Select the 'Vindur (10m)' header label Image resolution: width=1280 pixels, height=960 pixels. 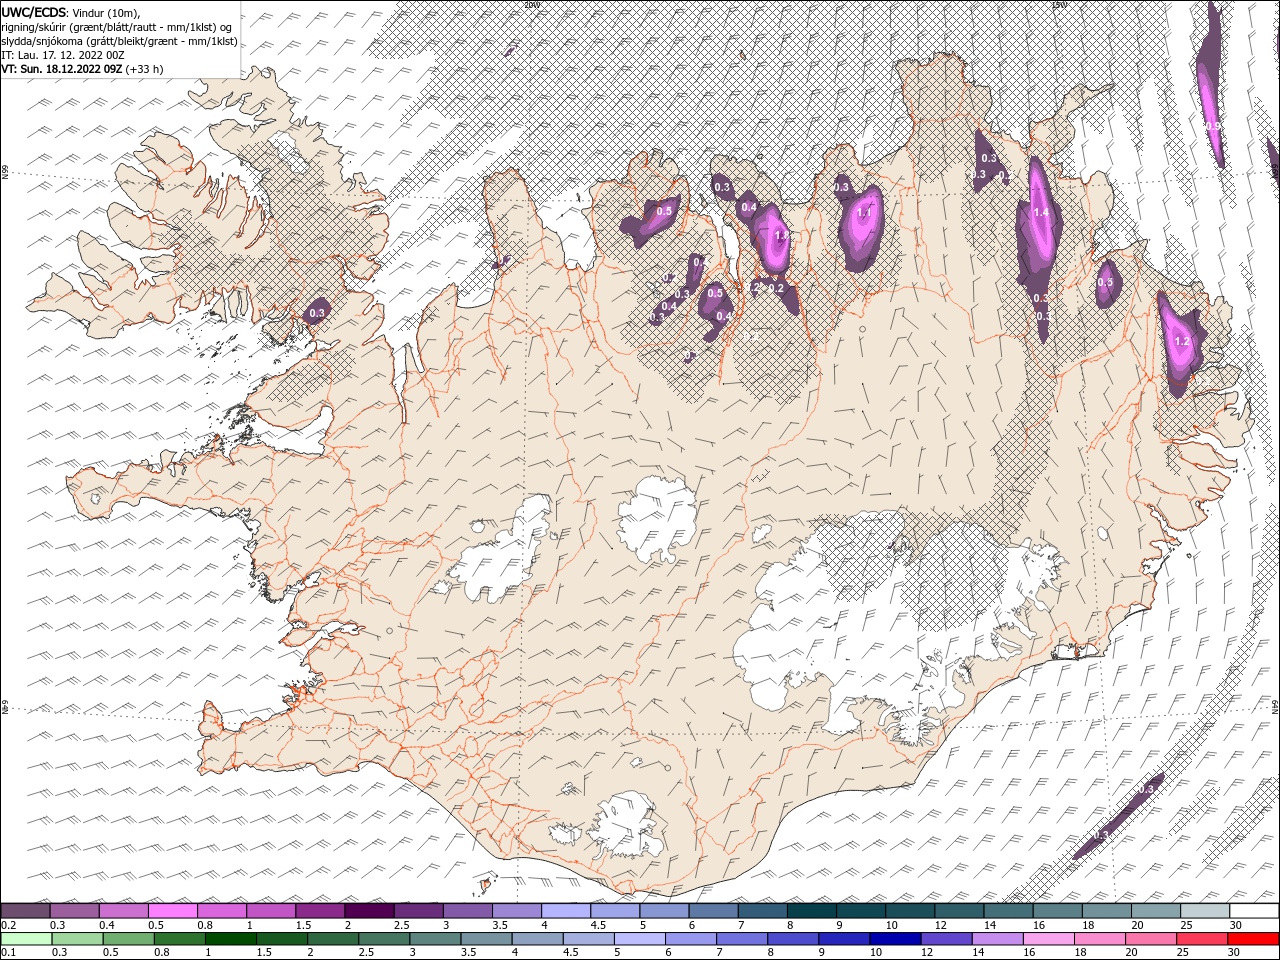click(107, 12)
